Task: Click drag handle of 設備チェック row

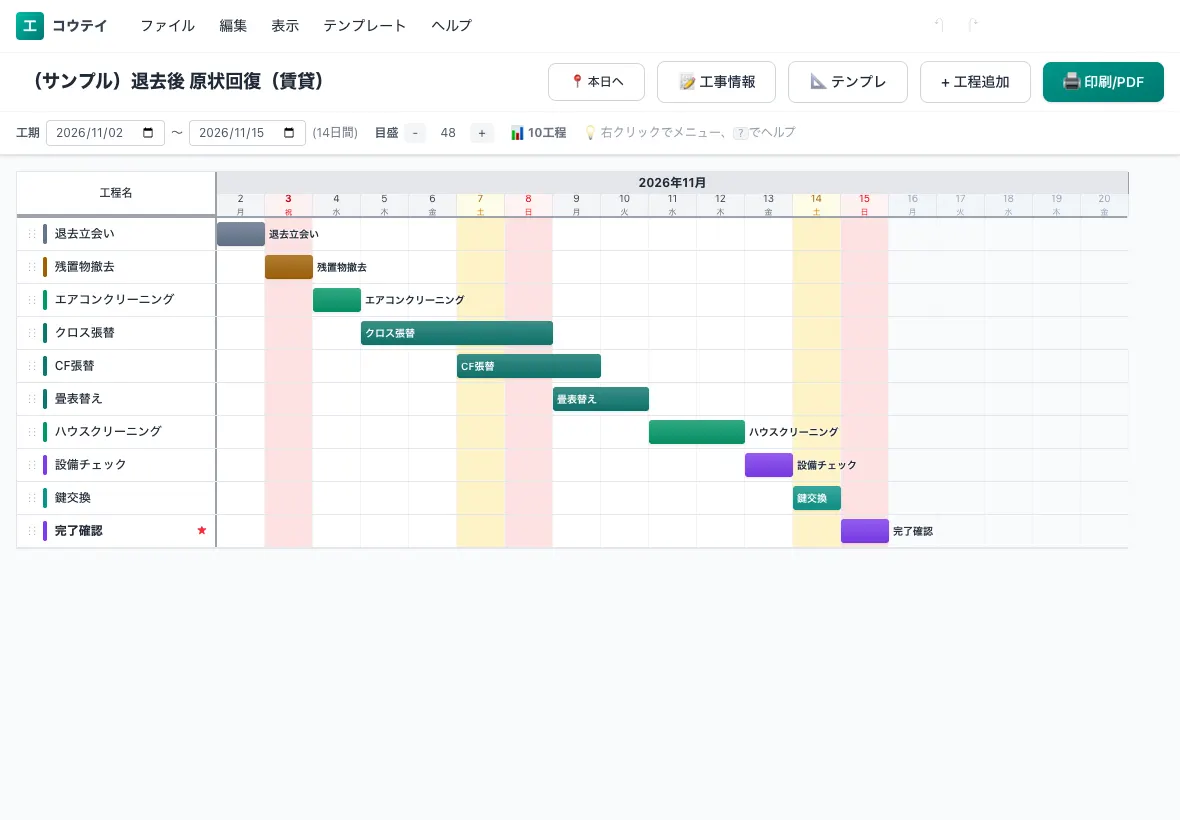Action: coord(32,465)
